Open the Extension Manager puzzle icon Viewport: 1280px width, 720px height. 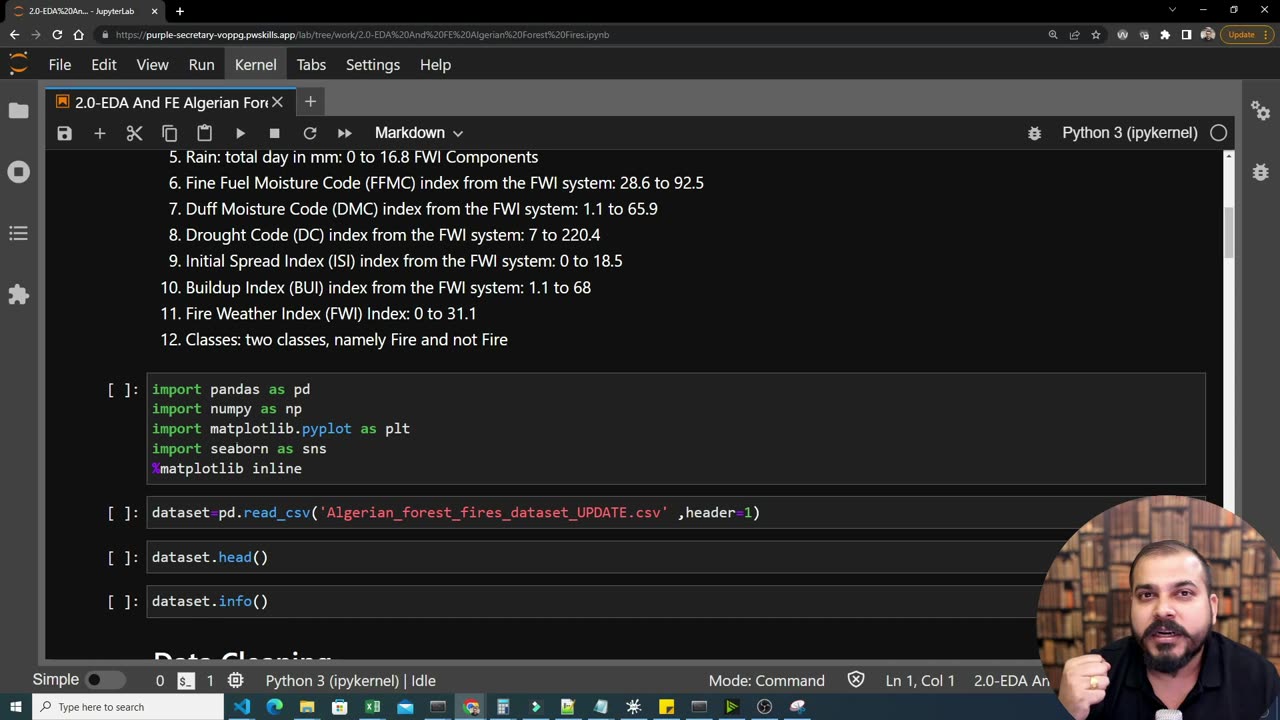tap(18, 295)
